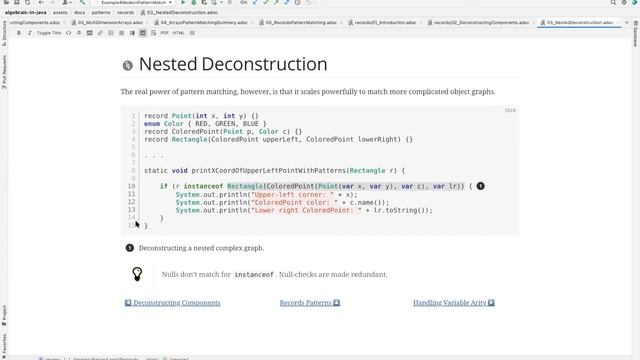
Task: Click the docs breadcrumb segment
Action: (x=79, y=13)
